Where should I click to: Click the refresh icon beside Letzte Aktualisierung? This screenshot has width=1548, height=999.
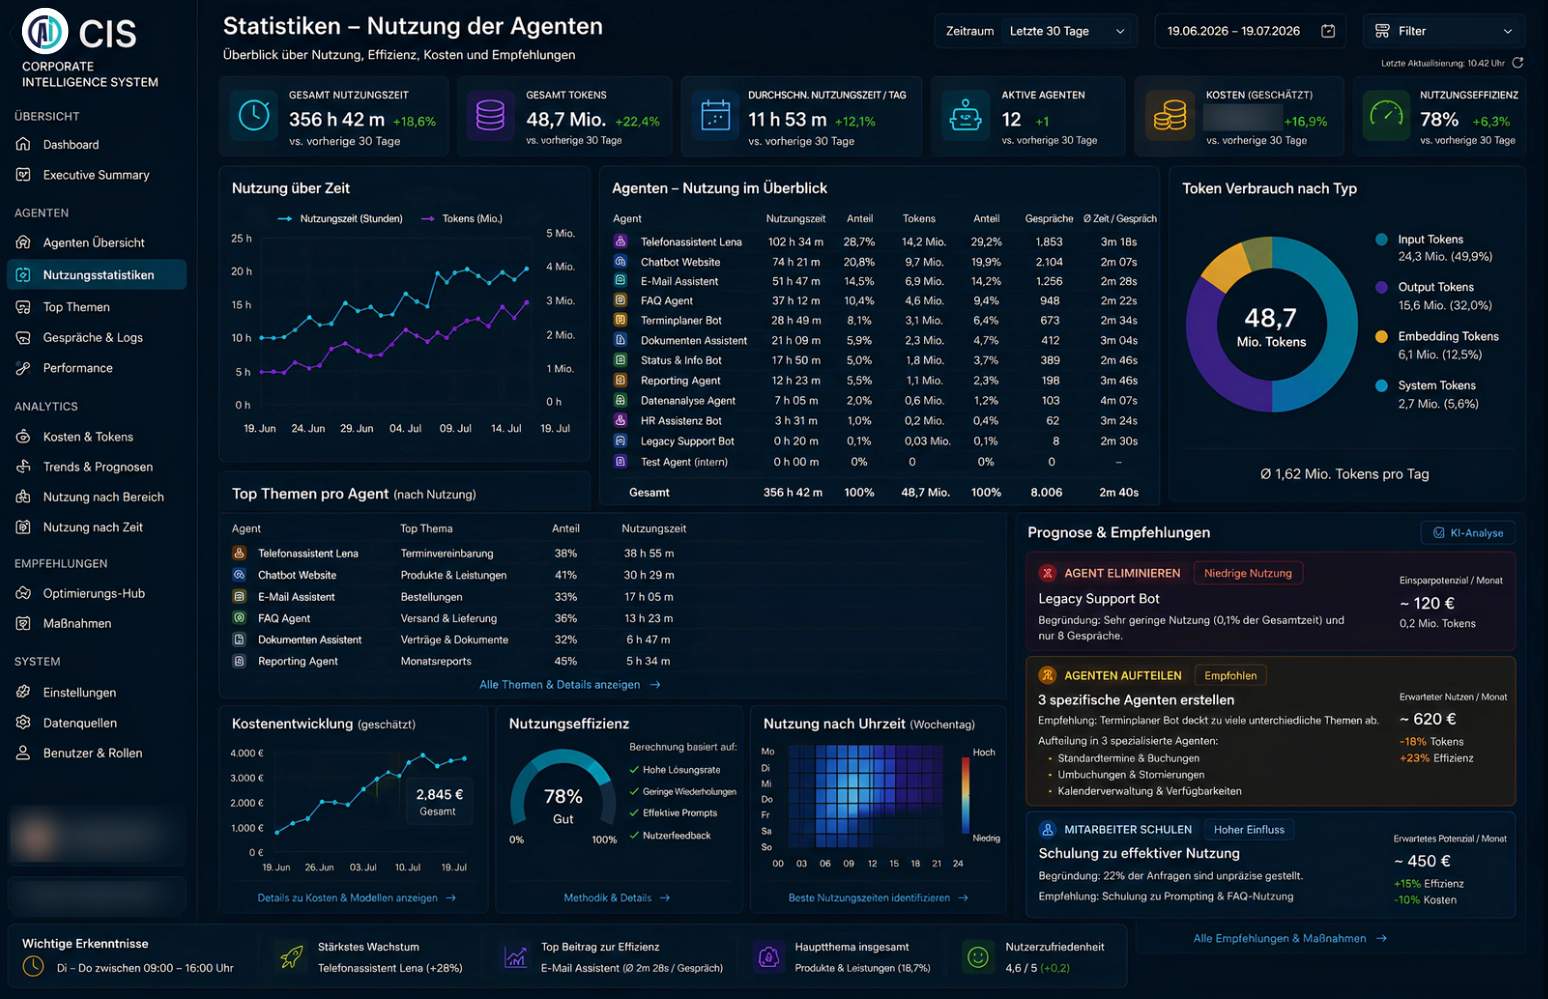1517,63
